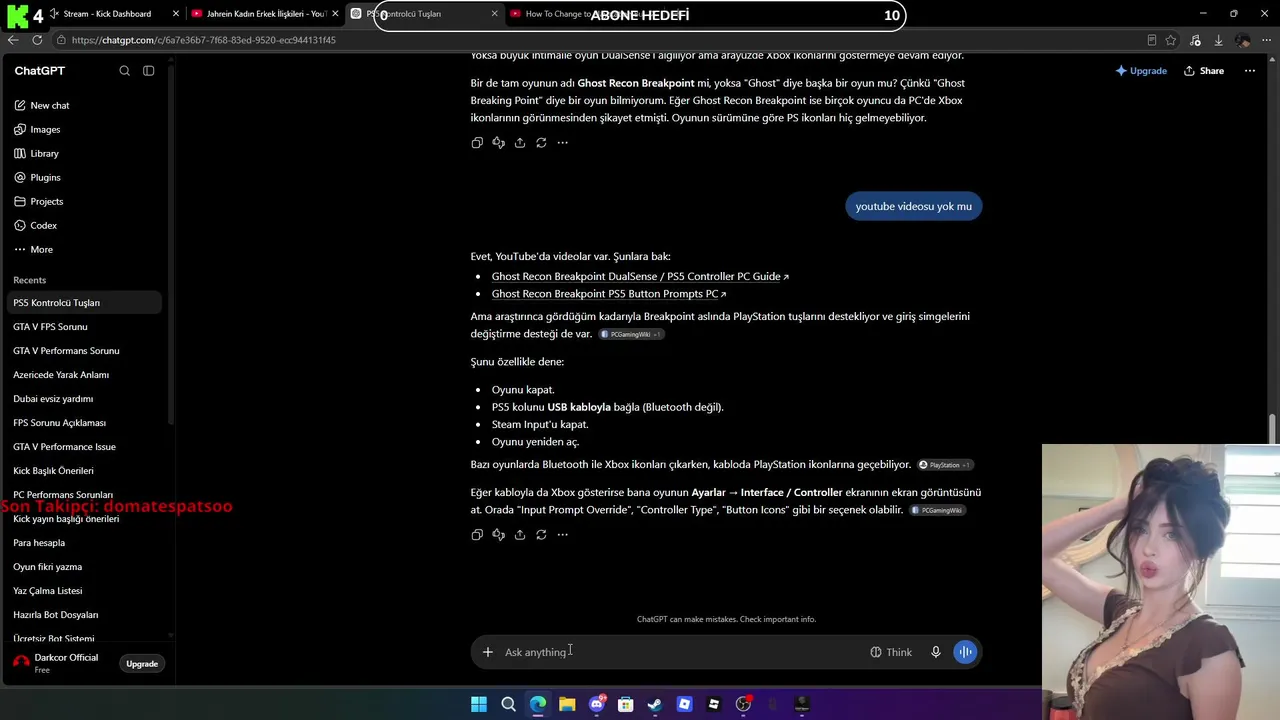Open Steam from the taskbar

pos(655,704)
